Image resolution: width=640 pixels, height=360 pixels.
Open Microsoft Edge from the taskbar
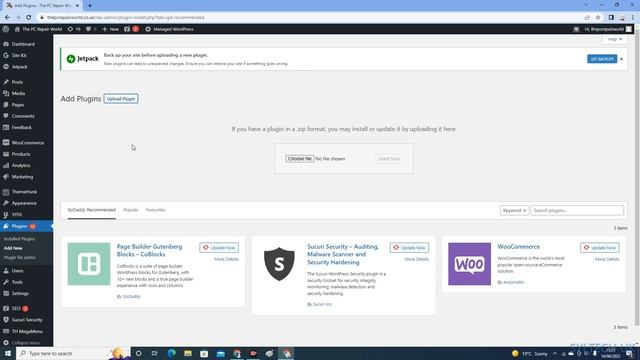coord(171,353)
